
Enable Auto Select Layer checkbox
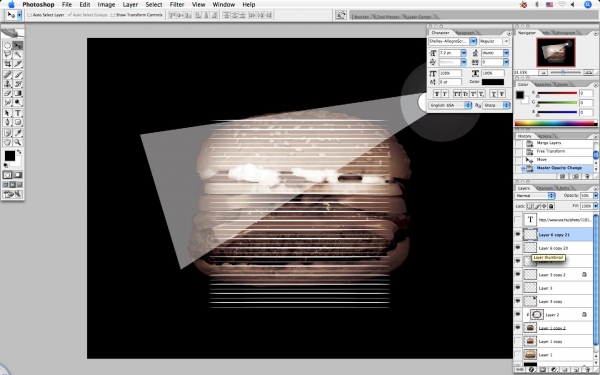tap(29, 15)
